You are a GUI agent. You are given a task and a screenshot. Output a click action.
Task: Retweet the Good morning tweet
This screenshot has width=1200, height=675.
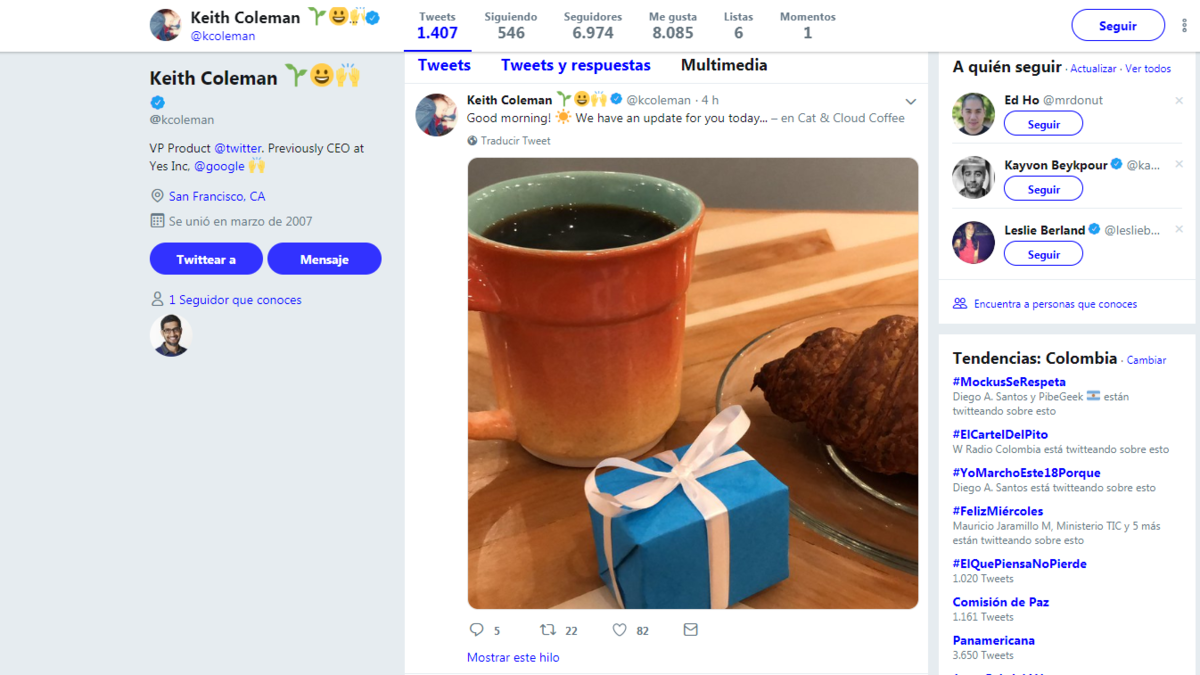point(548,630)
